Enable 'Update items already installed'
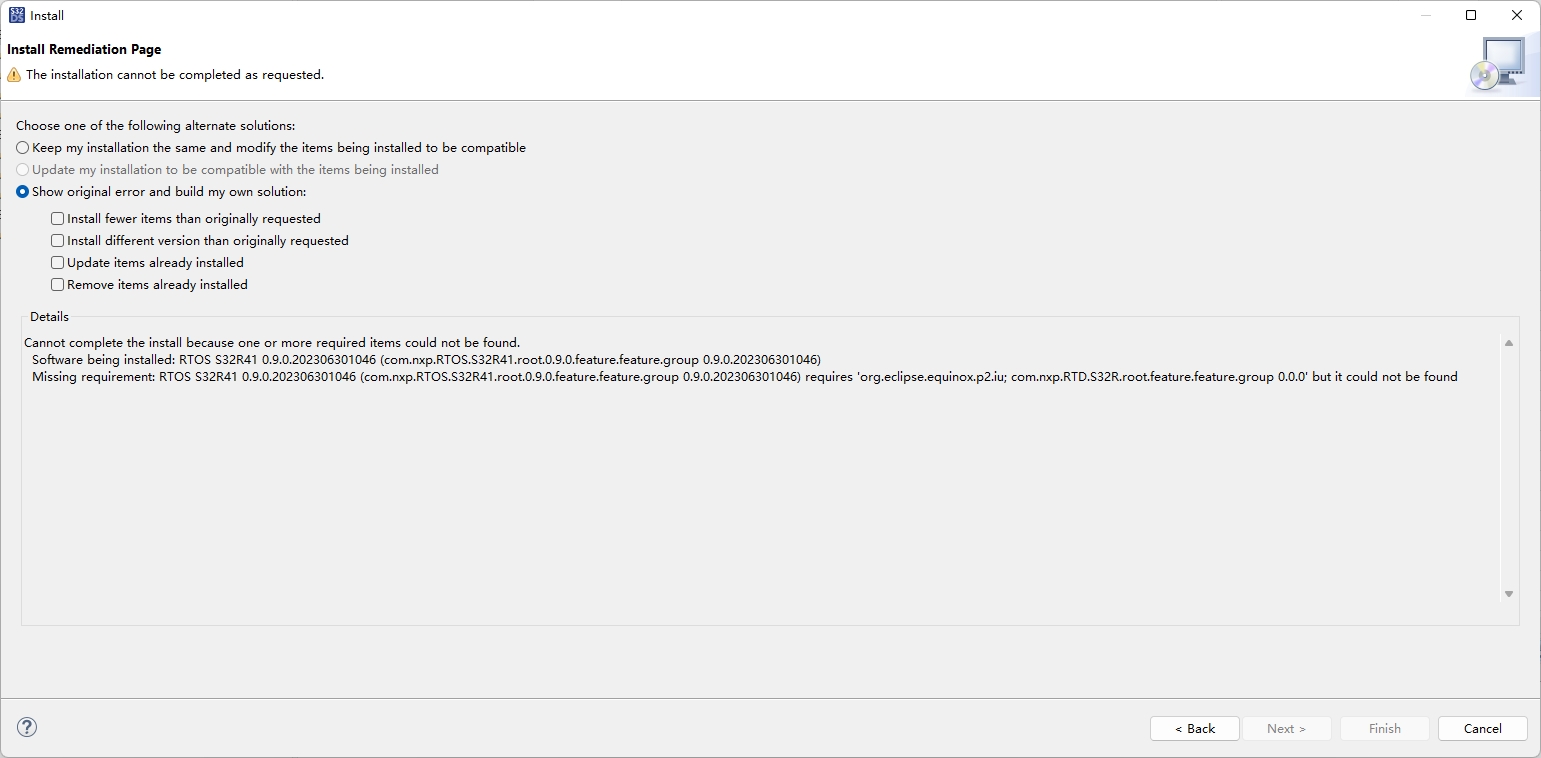The width and height of the screenshot is (1541, 758). click(58, 262)
